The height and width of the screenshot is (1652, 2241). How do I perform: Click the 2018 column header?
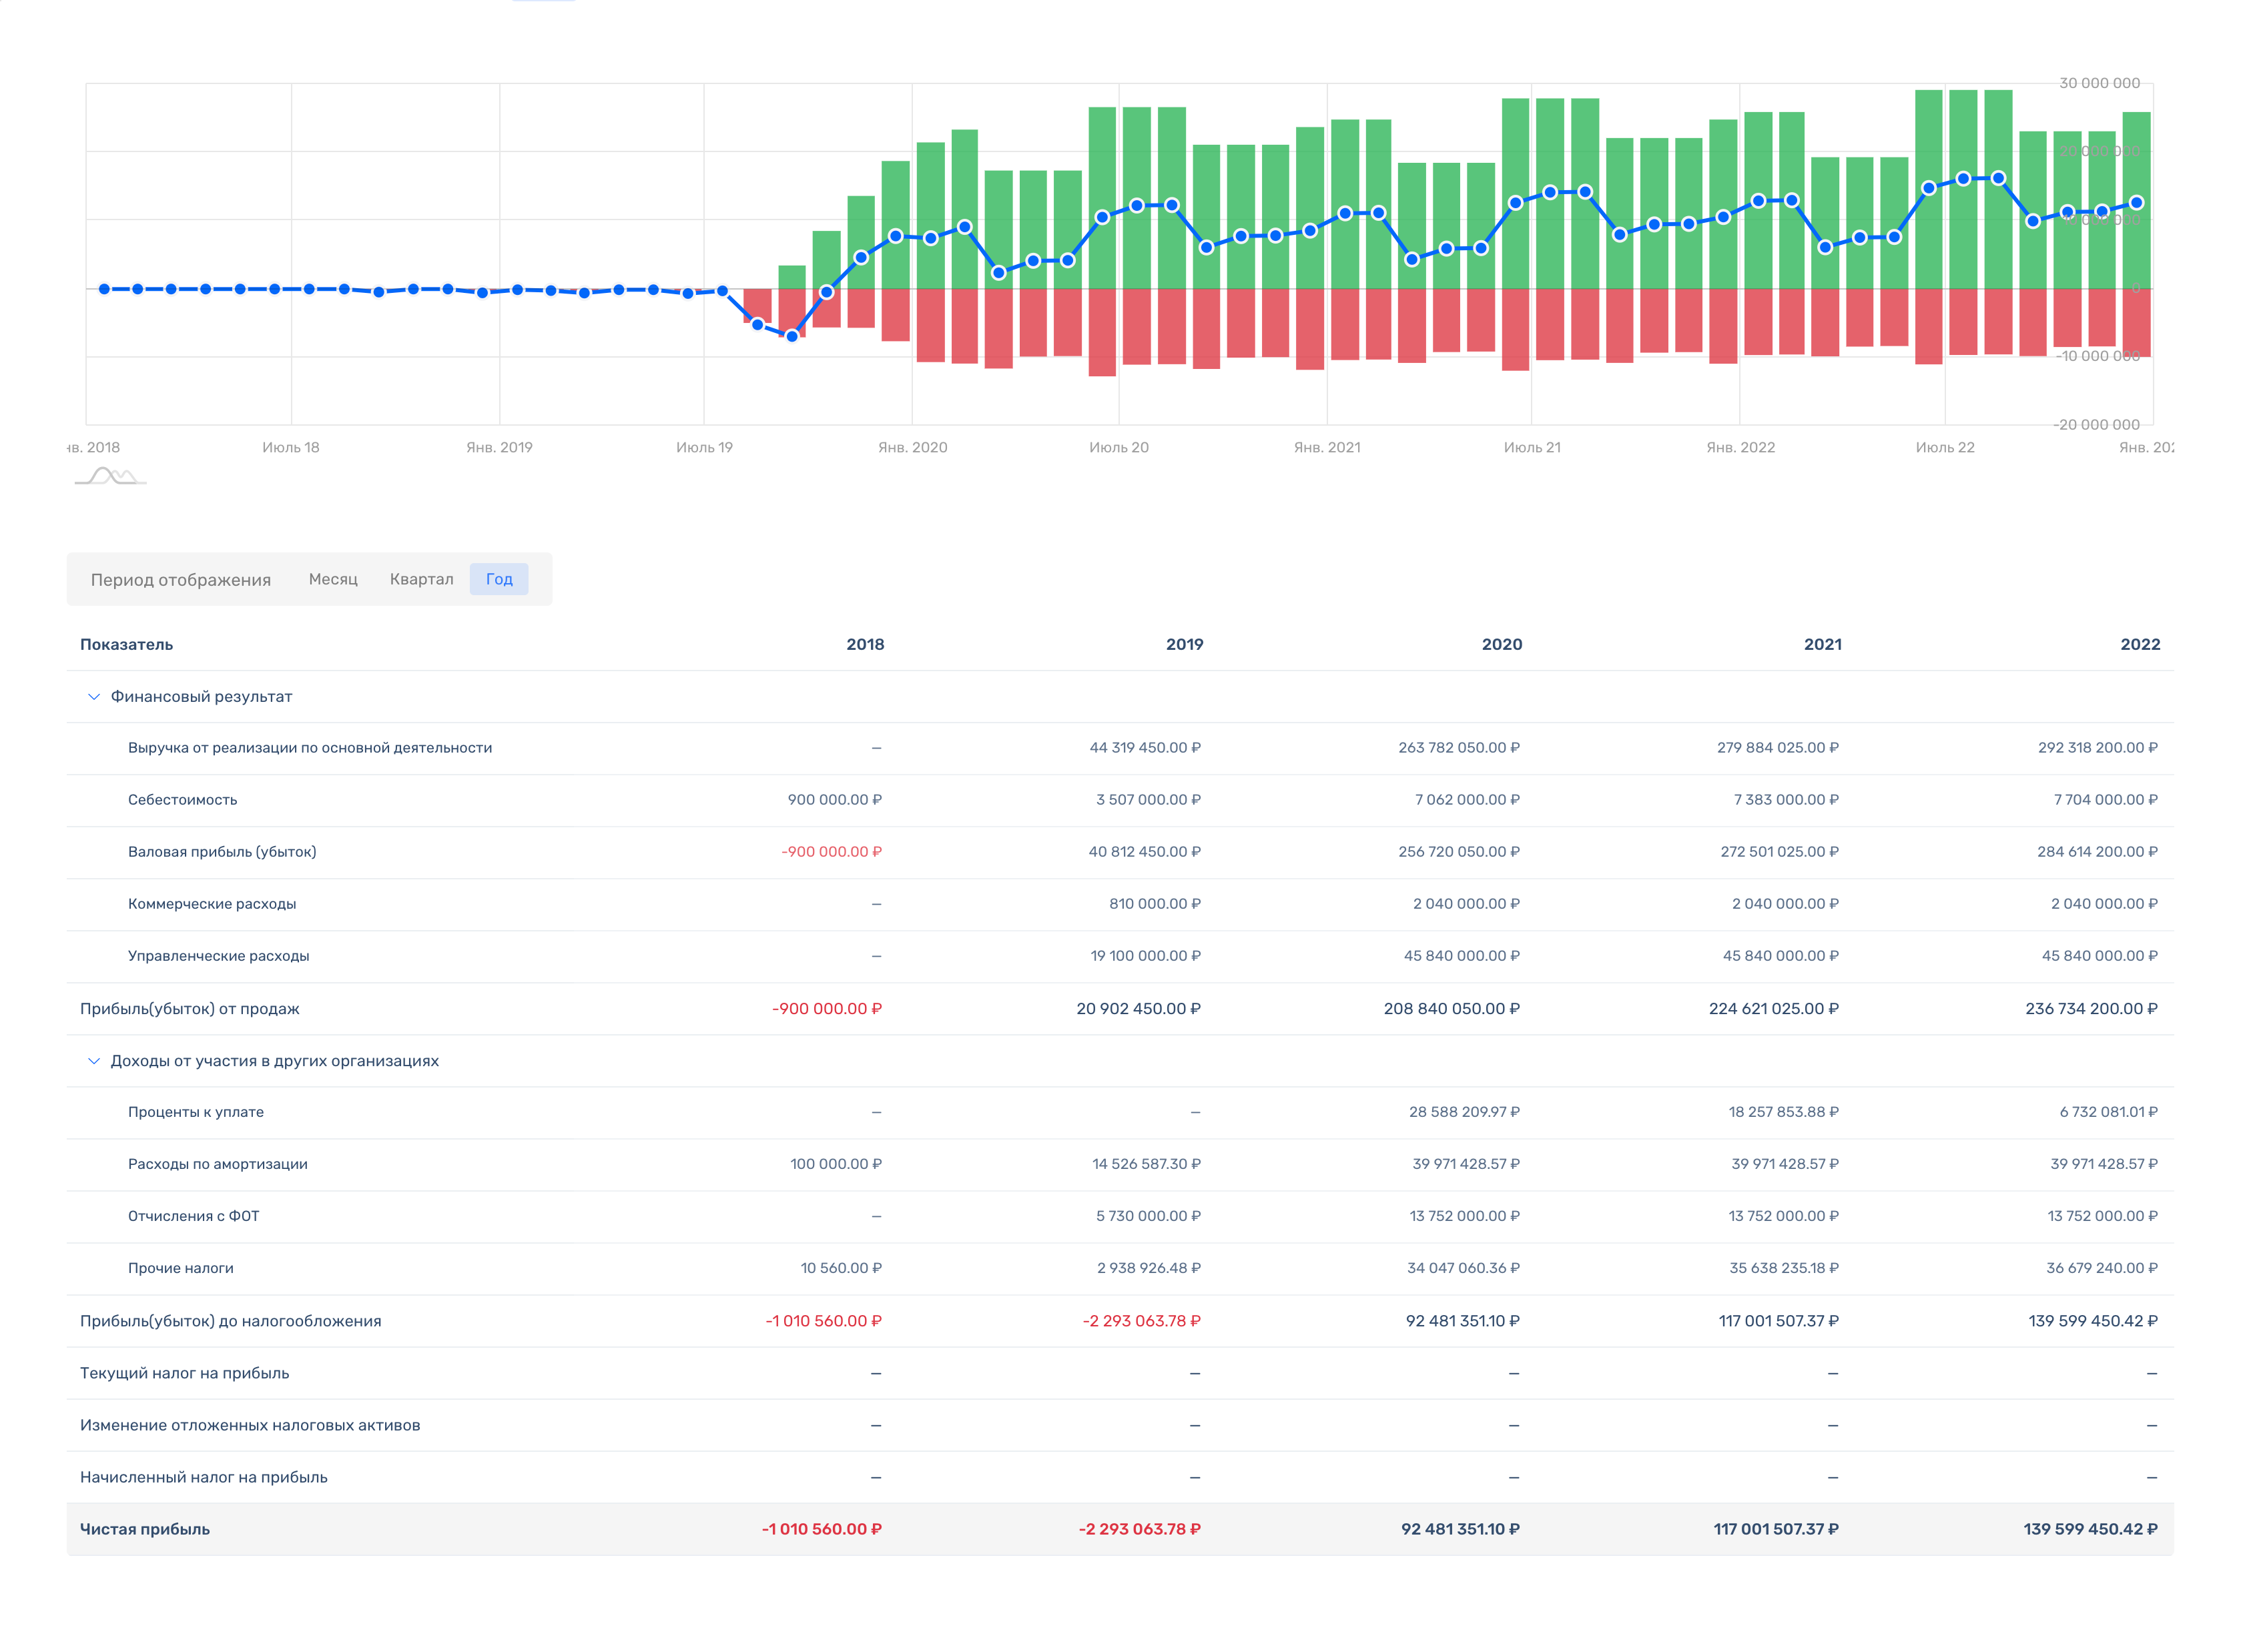[865, 645]
